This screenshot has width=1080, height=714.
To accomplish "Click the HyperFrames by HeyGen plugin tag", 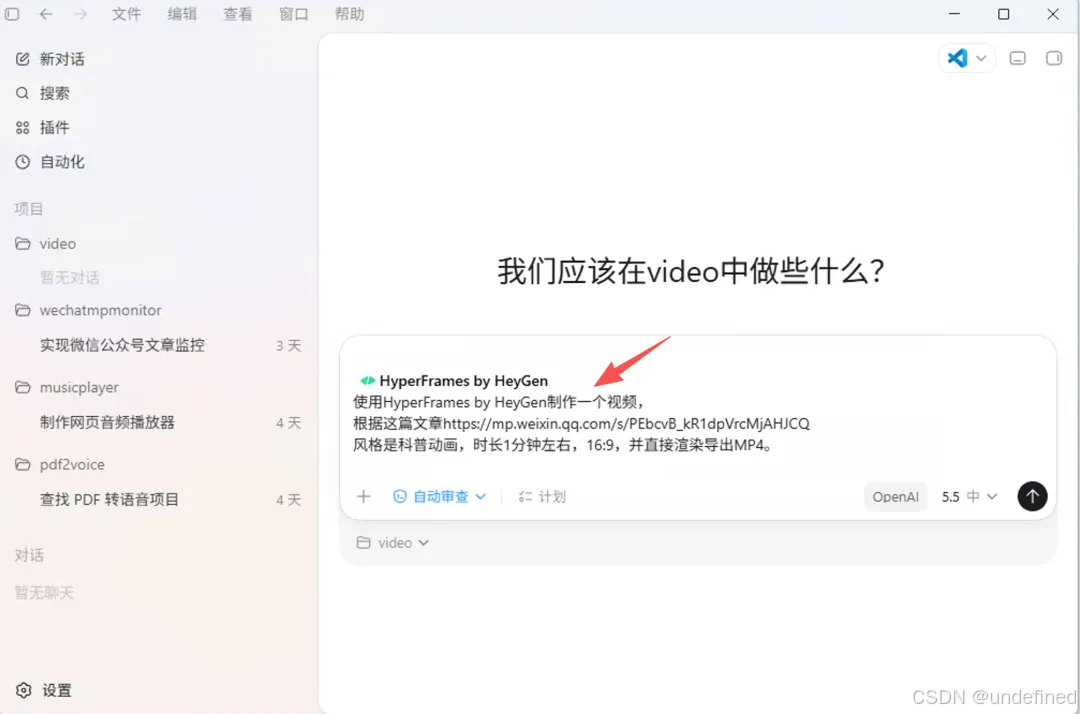I will pos(454,381).
